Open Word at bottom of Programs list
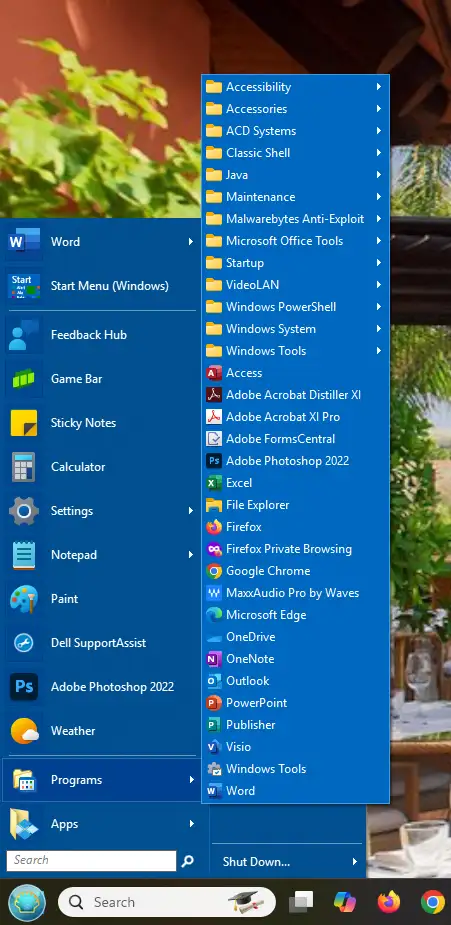Image resolution: width=451 pixels, height=925 pixels. (x=295, y=791)
